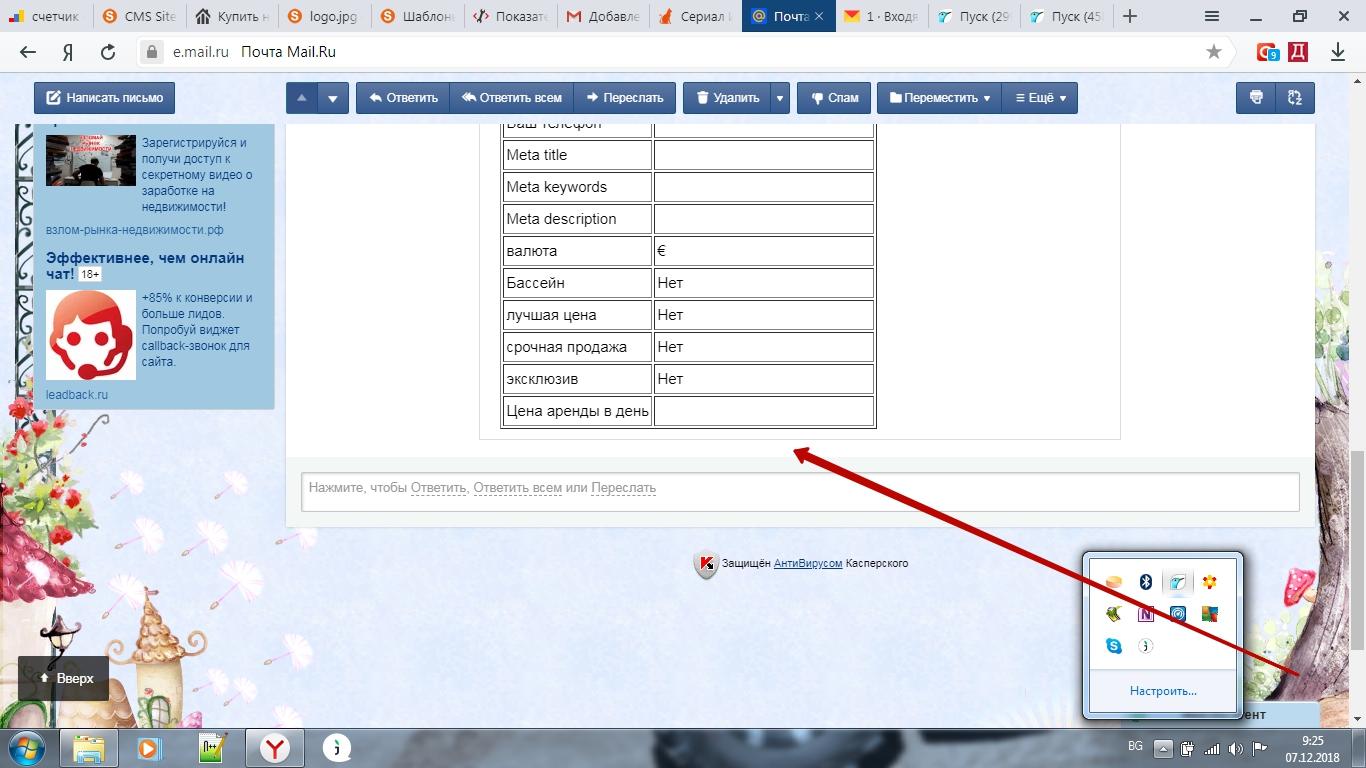Expand the Удалить dropdown arrow

coord(780,98)
